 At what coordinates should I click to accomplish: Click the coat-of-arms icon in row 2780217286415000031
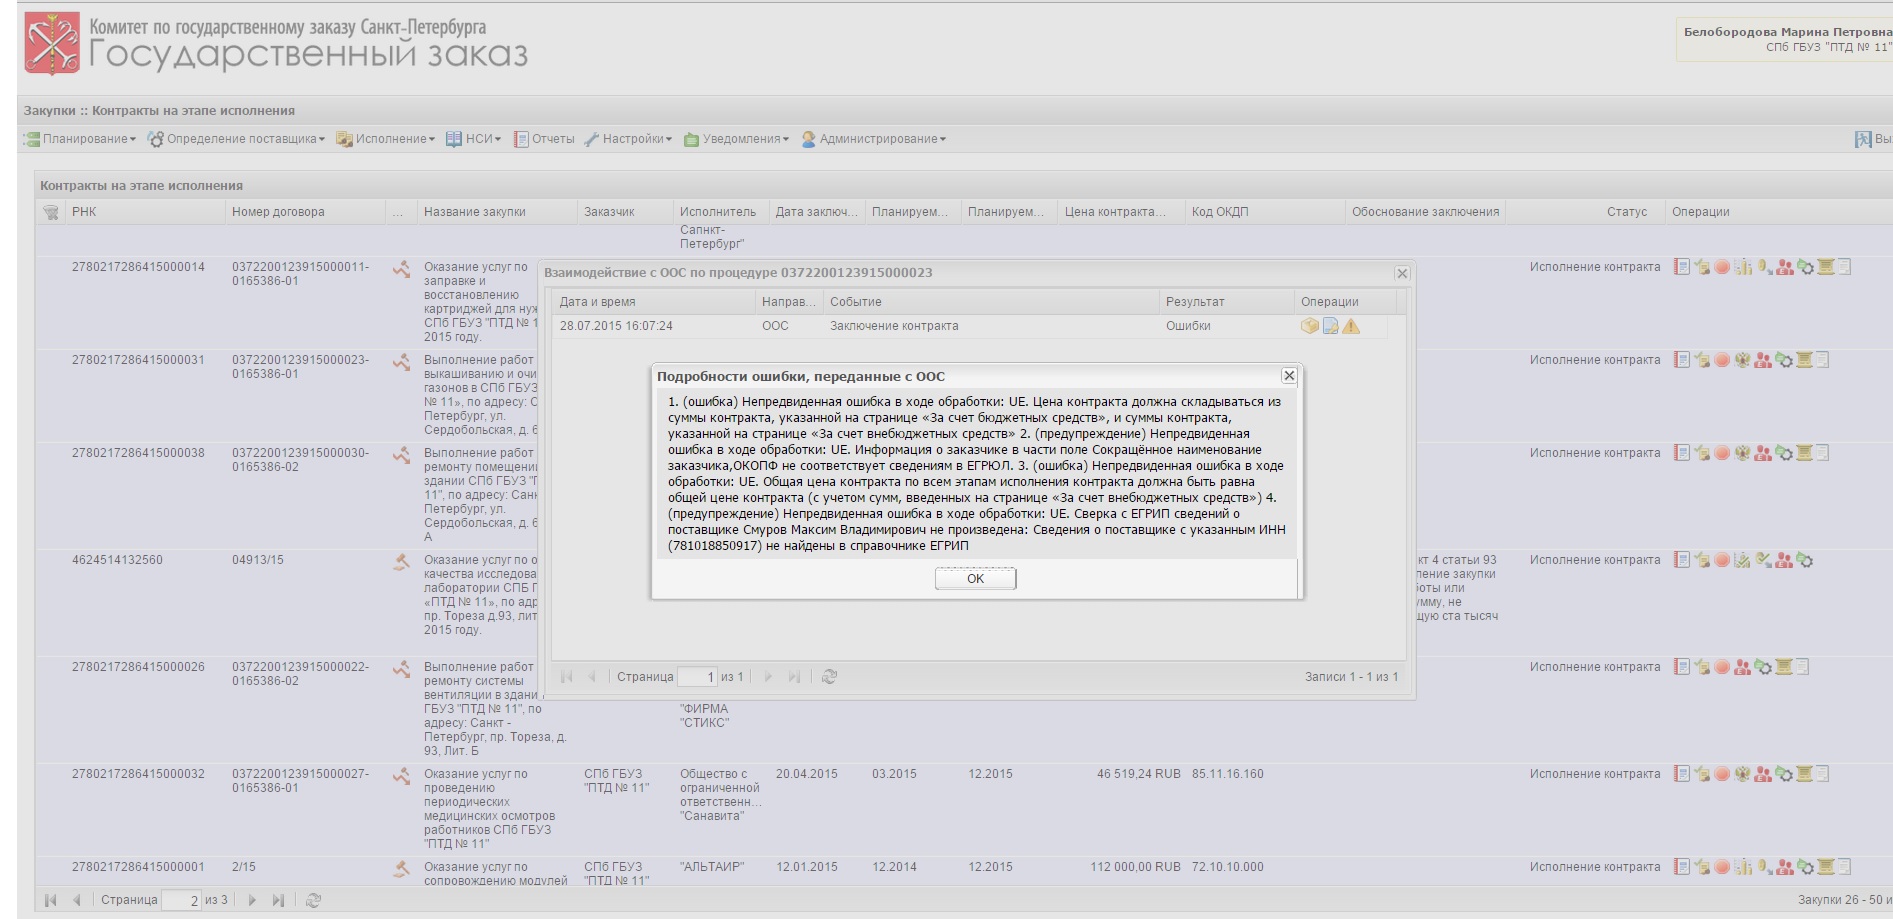pos(1743,360)
